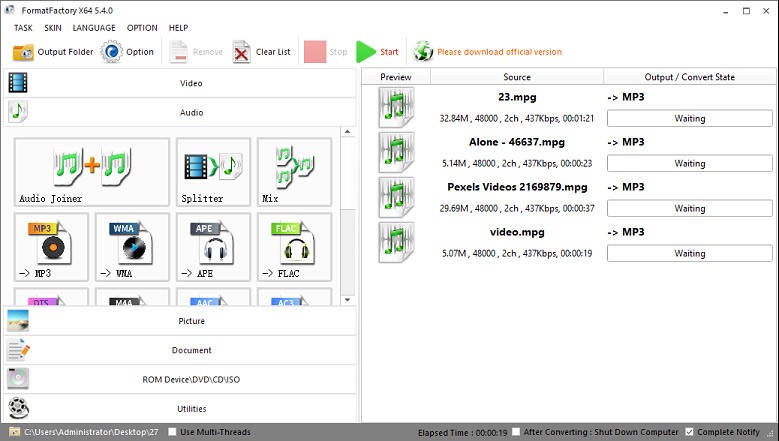The image size is (779, 441).
Task: Click the Waiting progress bar for 23.mpg
Action: [690, 118]
